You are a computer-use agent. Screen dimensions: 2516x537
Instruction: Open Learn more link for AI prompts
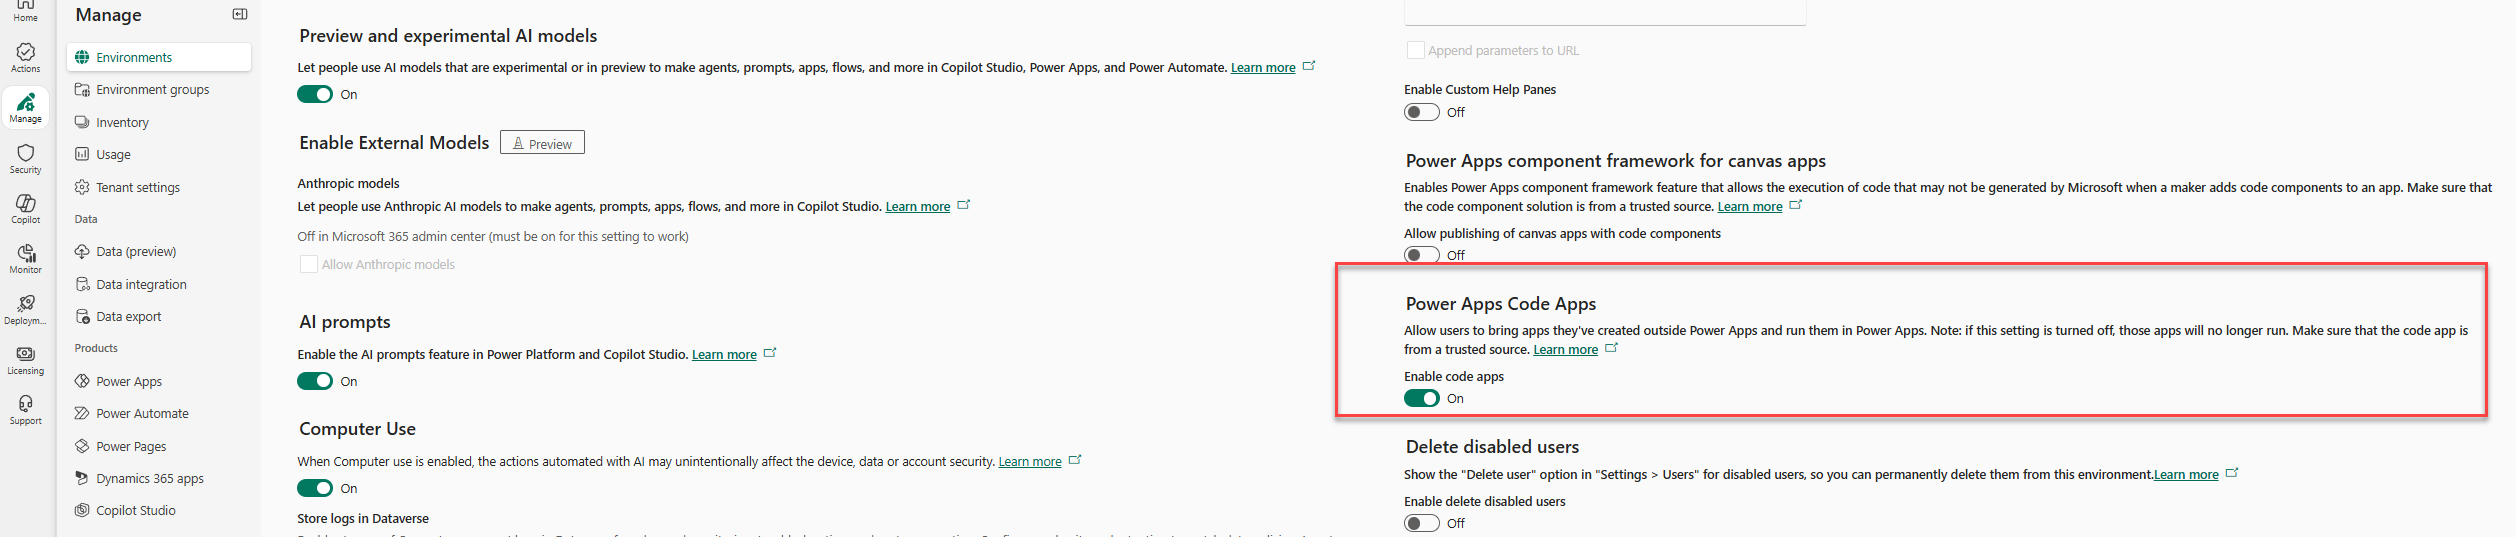click(724, 355)
